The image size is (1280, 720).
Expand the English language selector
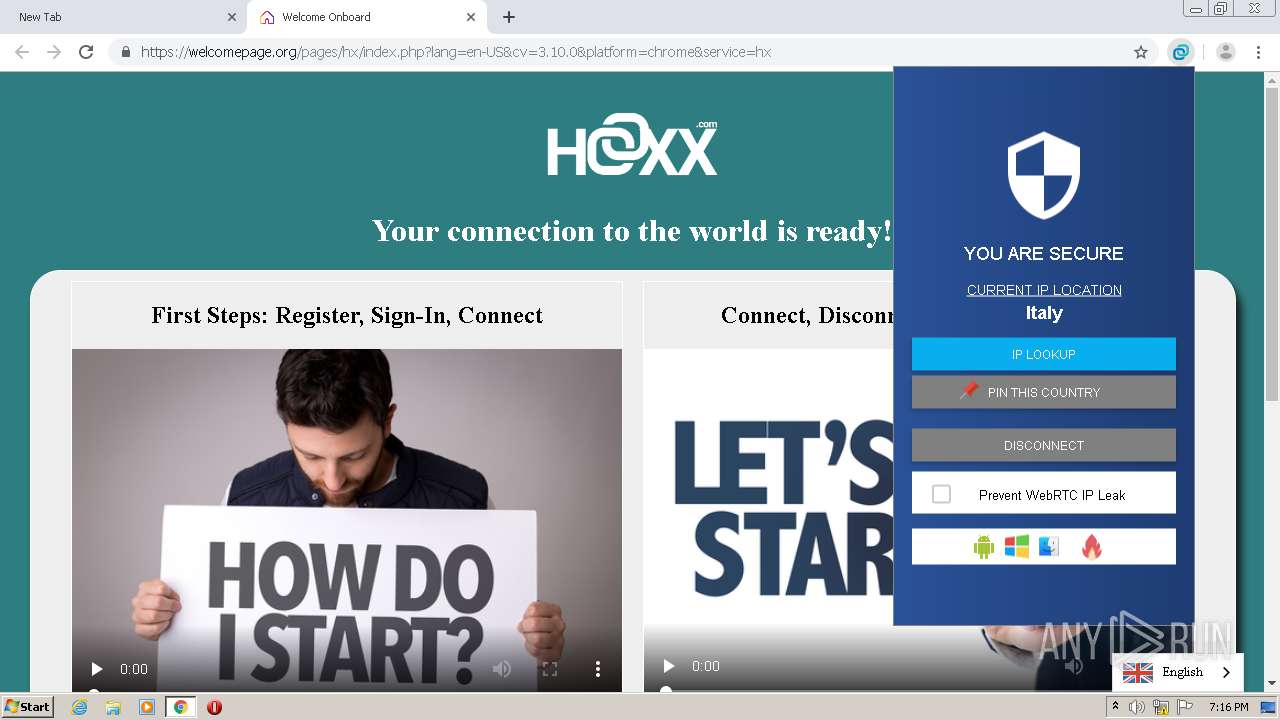(x=1178, y=672)
